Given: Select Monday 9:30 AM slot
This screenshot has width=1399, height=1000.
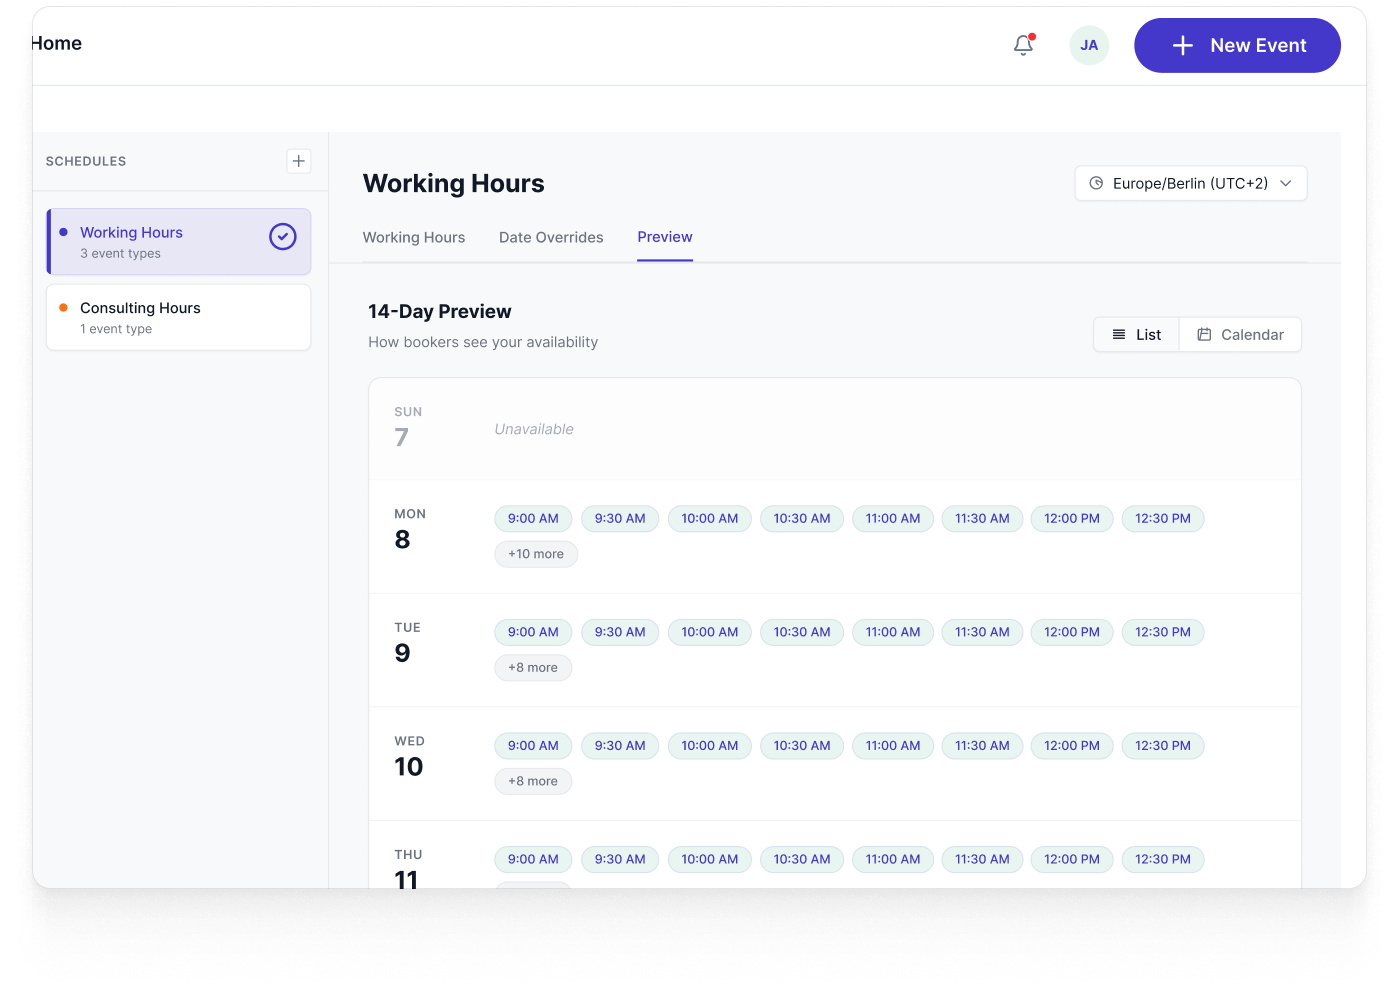Looking at the screenshot, I should point(620,519).
